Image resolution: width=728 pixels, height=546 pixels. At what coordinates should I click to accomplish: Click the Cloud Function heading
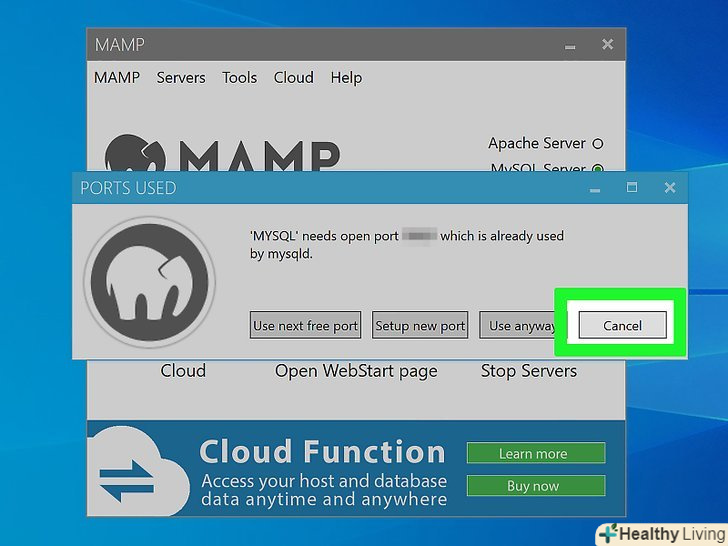(x=323, y=452)
